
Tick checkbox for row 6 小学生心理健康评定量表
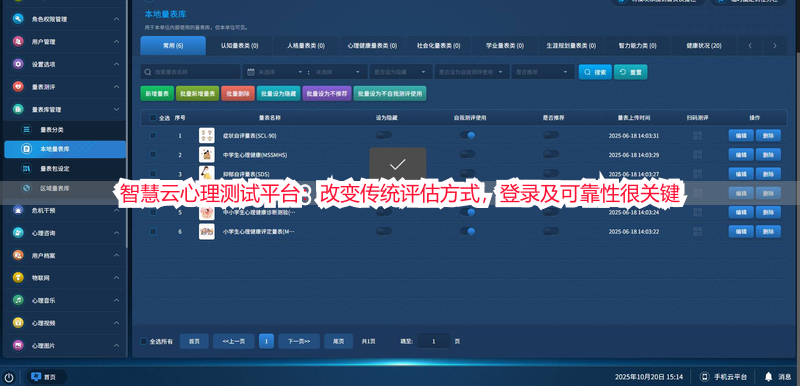[153, 231]
